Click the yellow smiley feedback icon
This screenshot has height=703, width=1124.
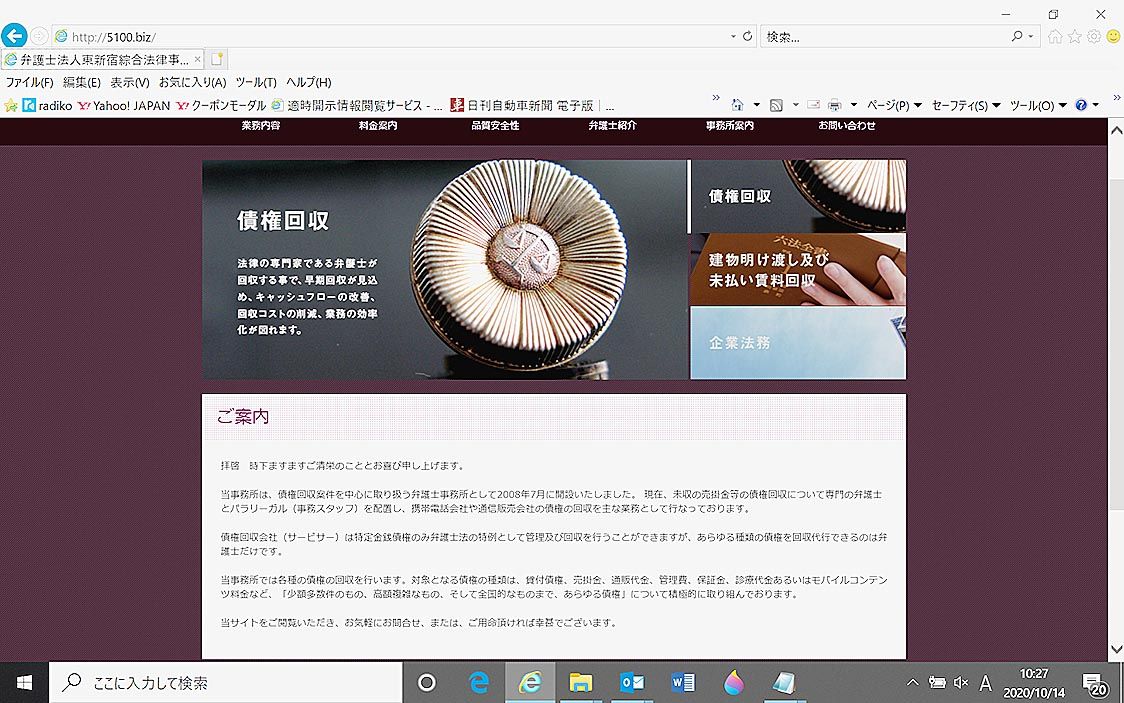[1113, 36]
